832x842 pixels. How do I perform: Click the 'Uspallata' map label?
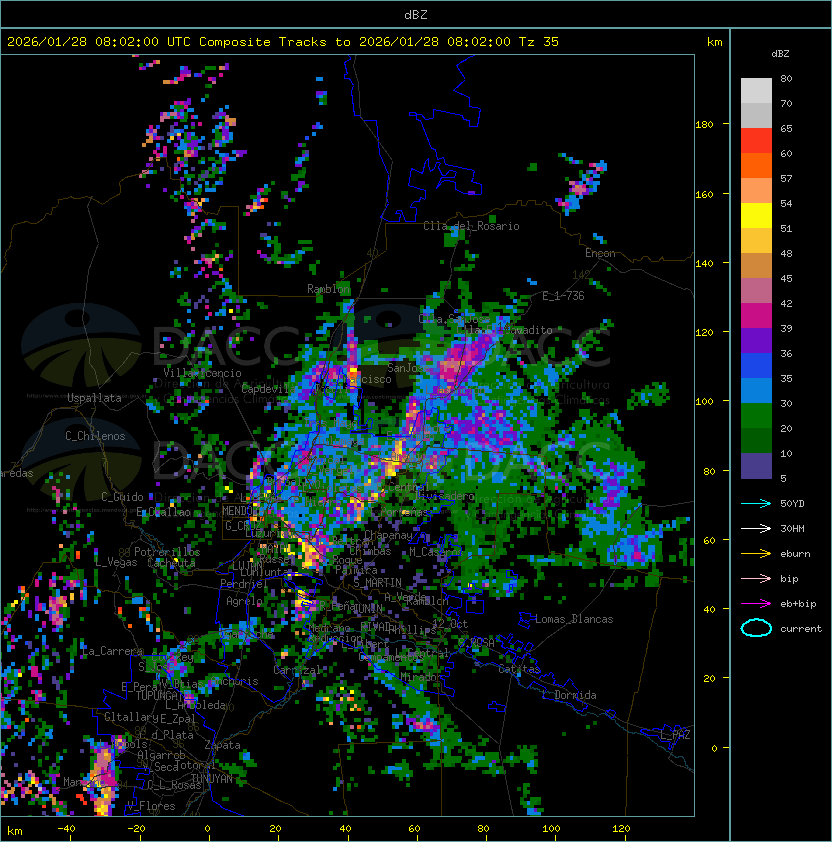(x=94, y=398)
